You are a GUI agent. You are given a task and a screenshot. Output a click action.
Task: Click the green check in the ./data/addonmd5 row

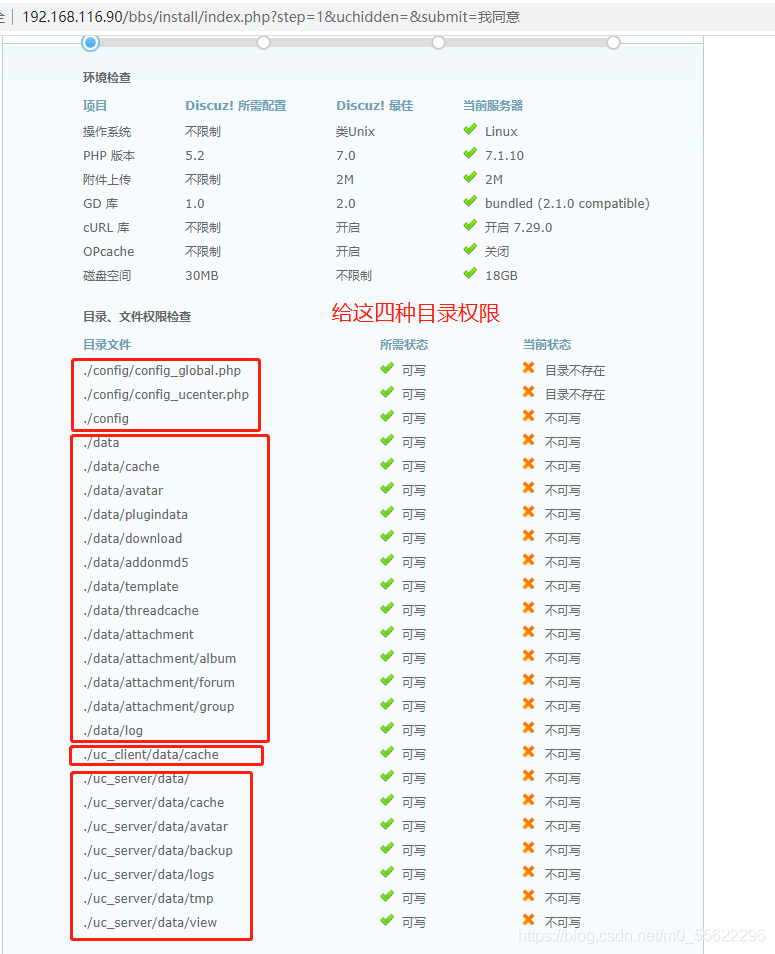[388, 560]
